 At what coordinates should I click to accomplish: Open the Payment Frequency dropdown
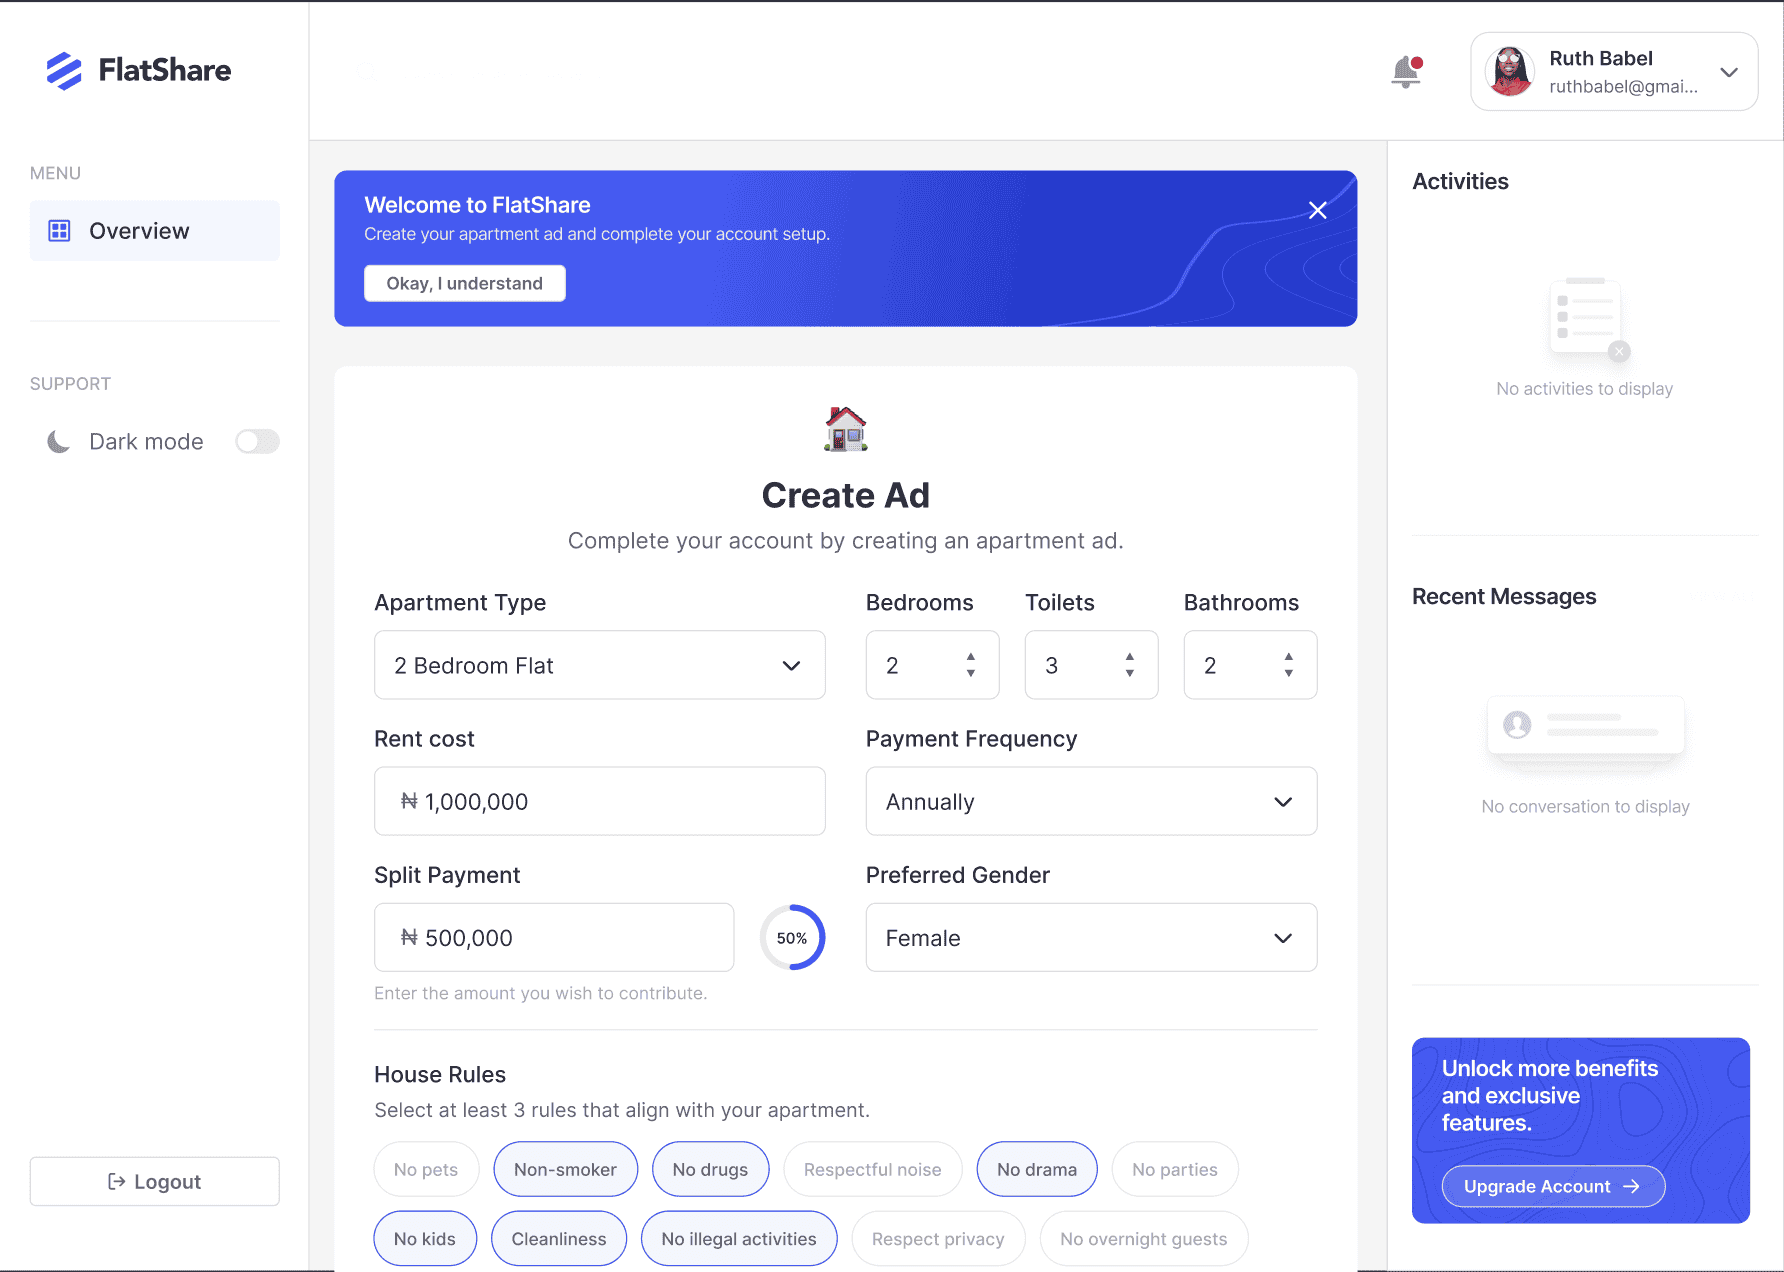click(x=1092, y=801)
